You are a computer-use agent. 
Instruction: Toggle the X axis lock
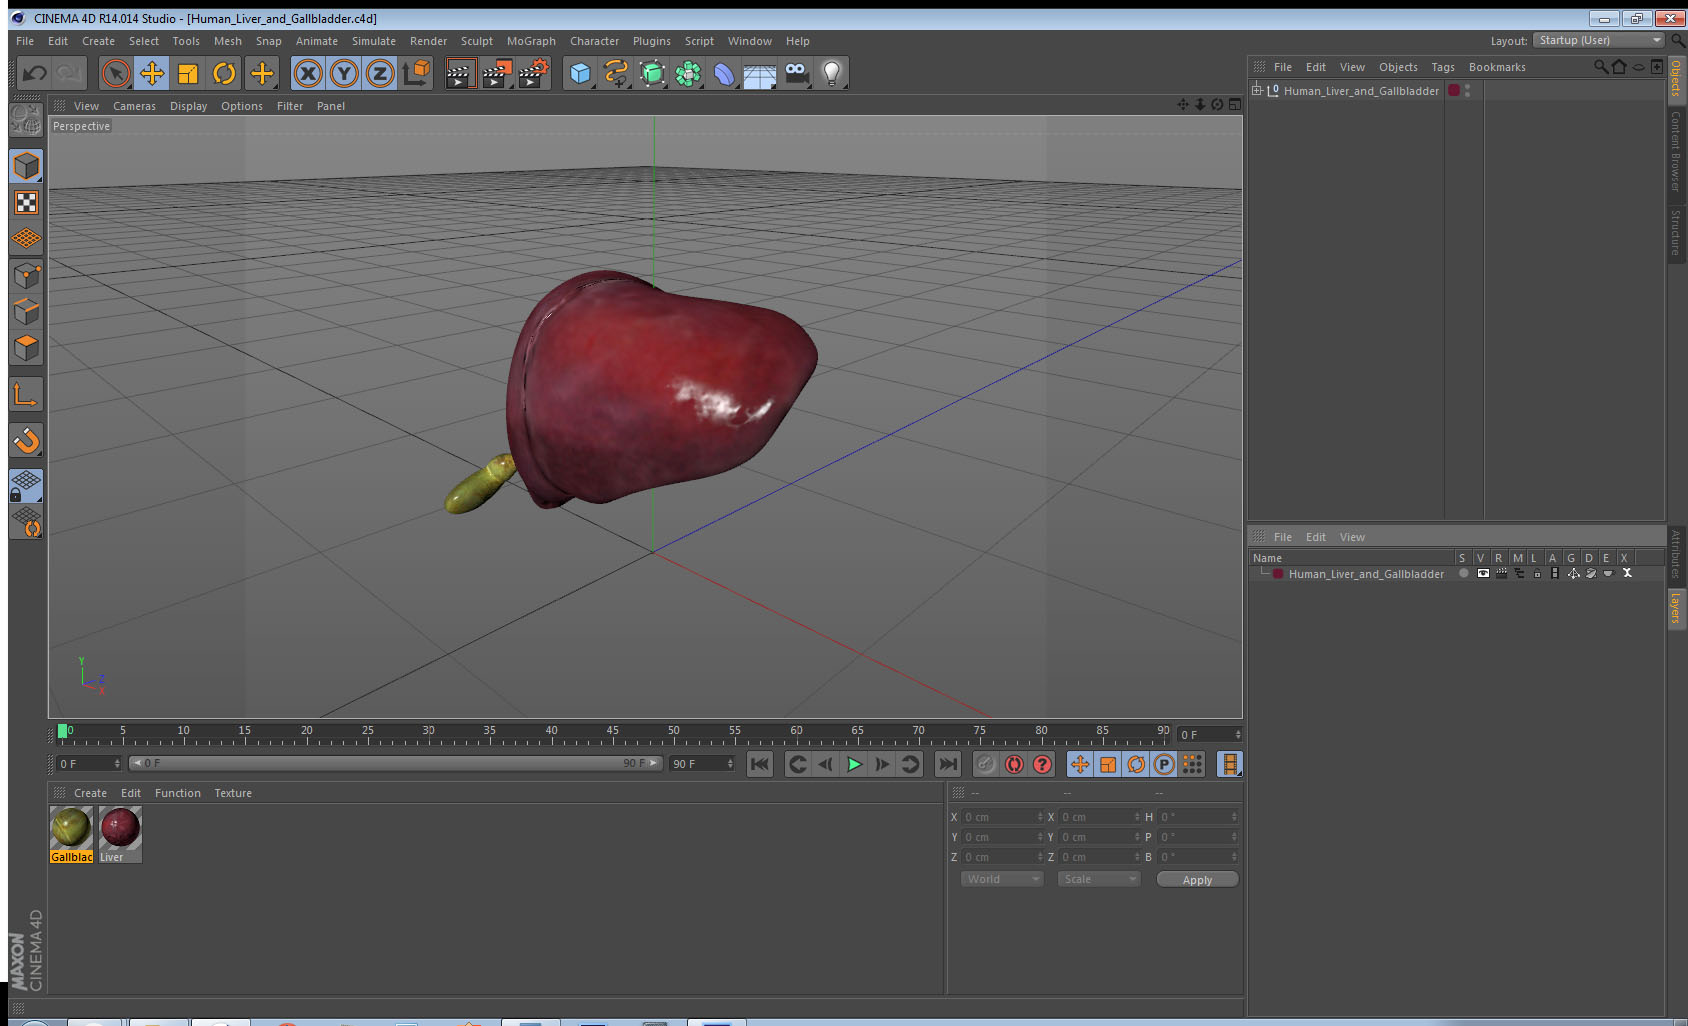coord(308,73)
